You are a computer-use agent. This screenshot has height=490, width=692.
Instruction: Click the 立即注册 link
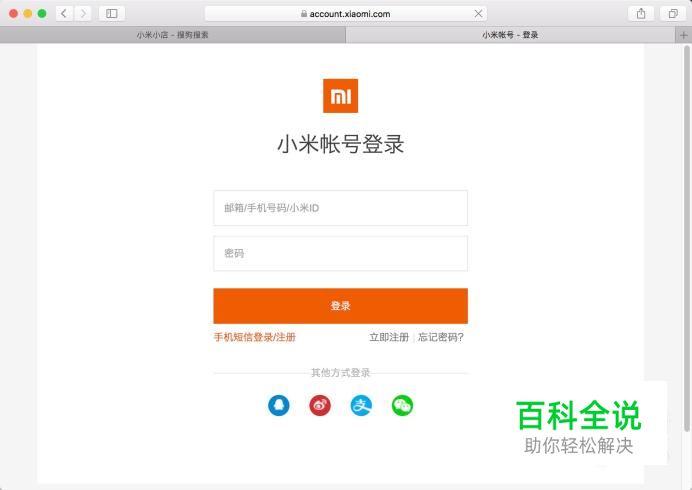(x=389, y=337)
